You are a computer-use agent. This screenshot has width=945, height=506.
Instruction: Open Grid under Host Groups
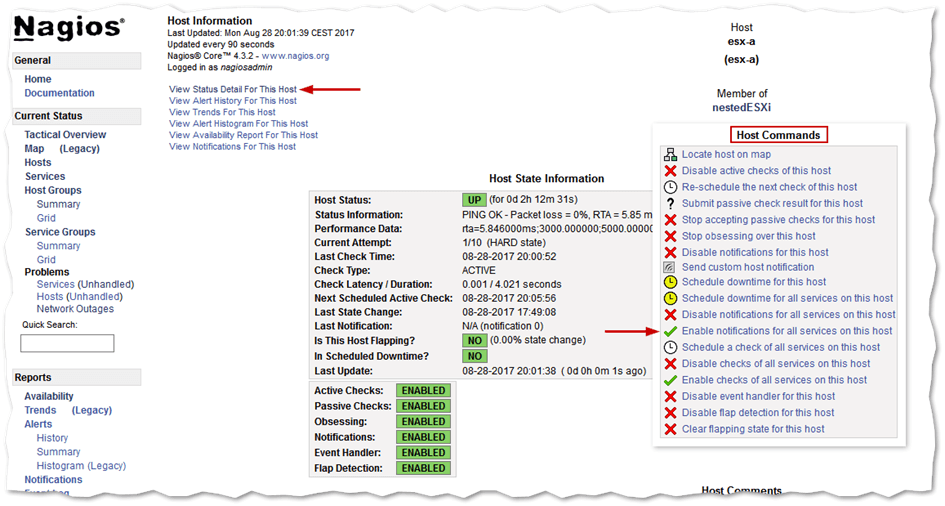pyautogui.click(x=46, y=217)
